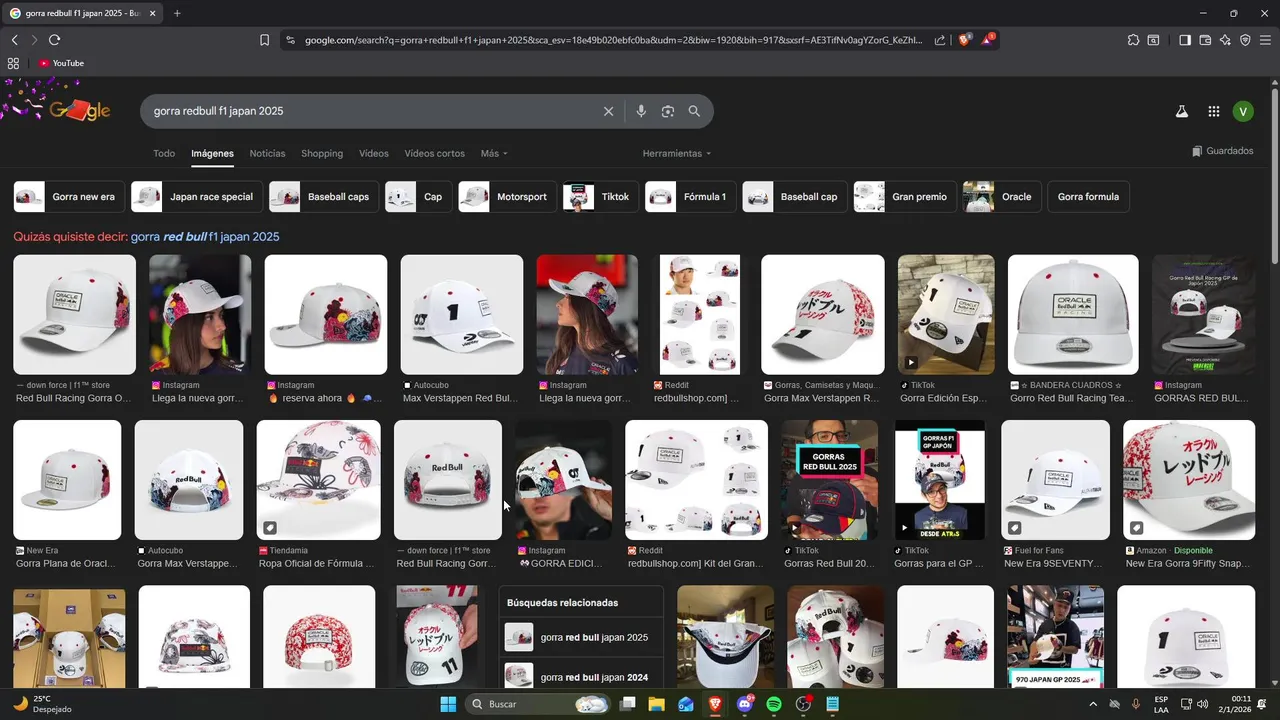1280x720 pixels.
Task: Start a voice search with the microphone icon
Action: click(x=641, y=111)
